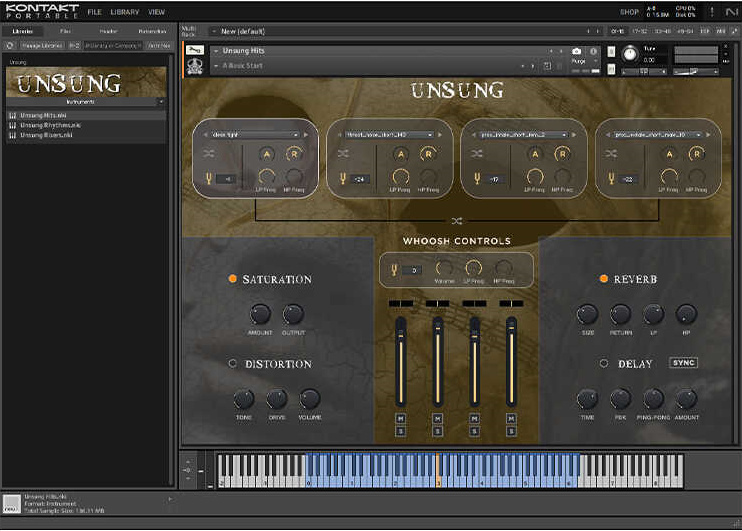Open the instrument info icon
742x531 pixels.
[x=593, y=51]
